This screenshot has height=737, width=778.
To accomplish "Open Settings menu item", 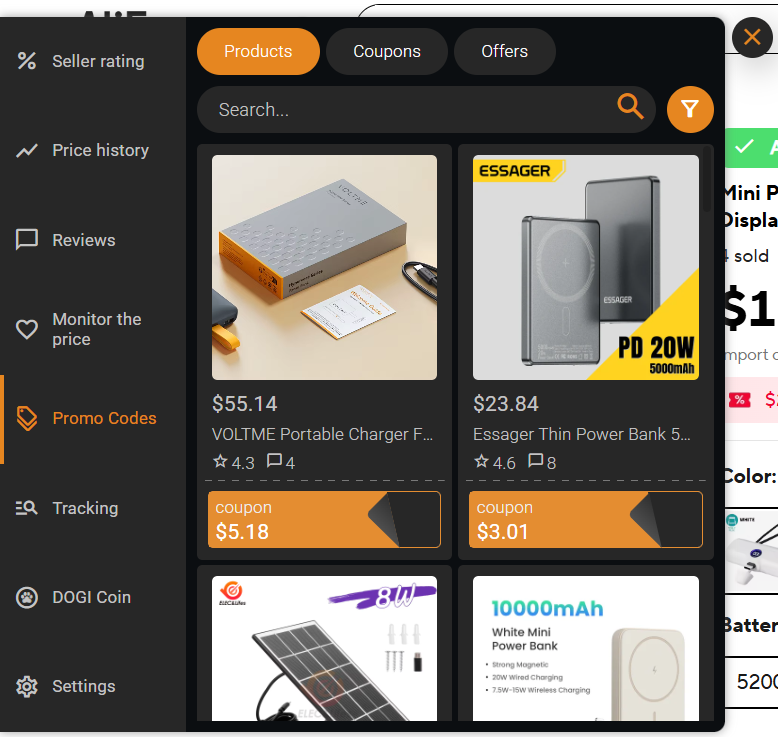I will tap(93, 686).
